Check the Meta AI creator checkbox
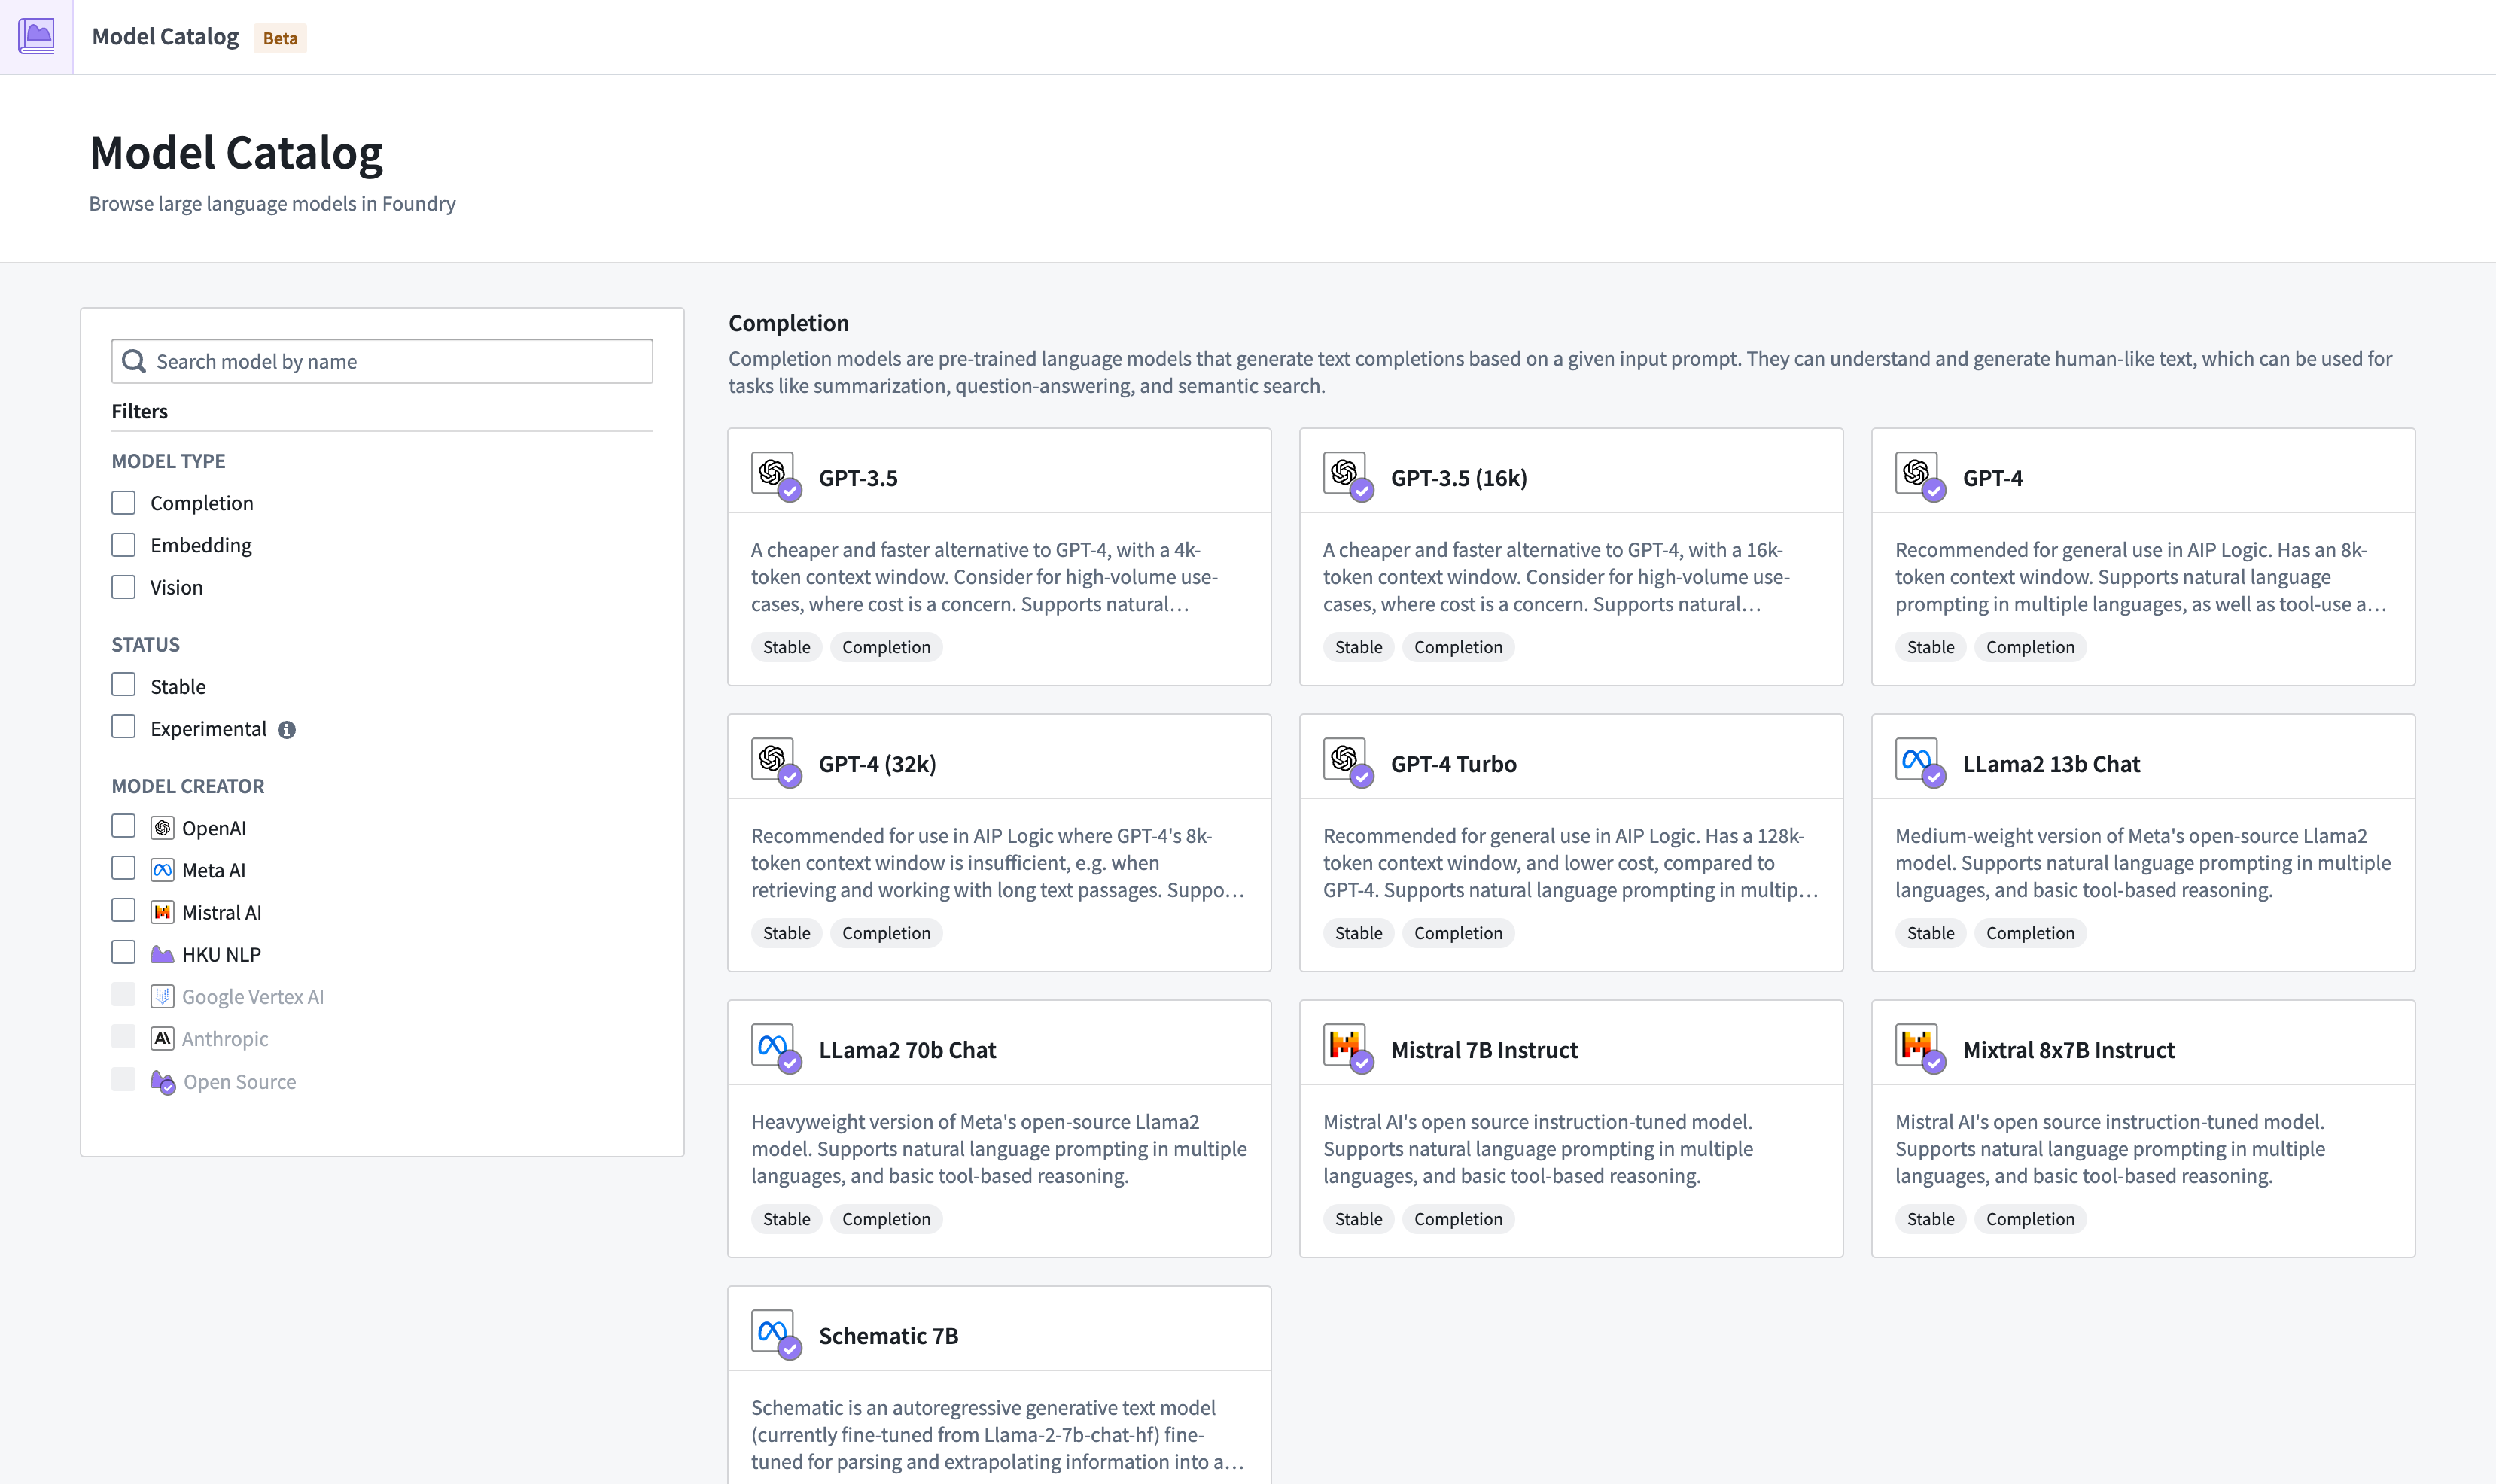Image resolution: width=2496 pixels, height=1484 pixels. pyautogui.click(x=123, y=868)
